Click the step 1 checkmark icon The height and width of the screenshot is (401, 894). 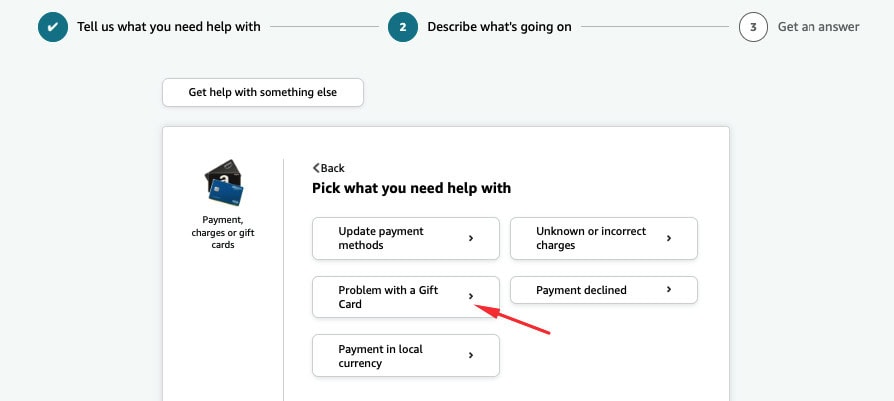(53, 27)
